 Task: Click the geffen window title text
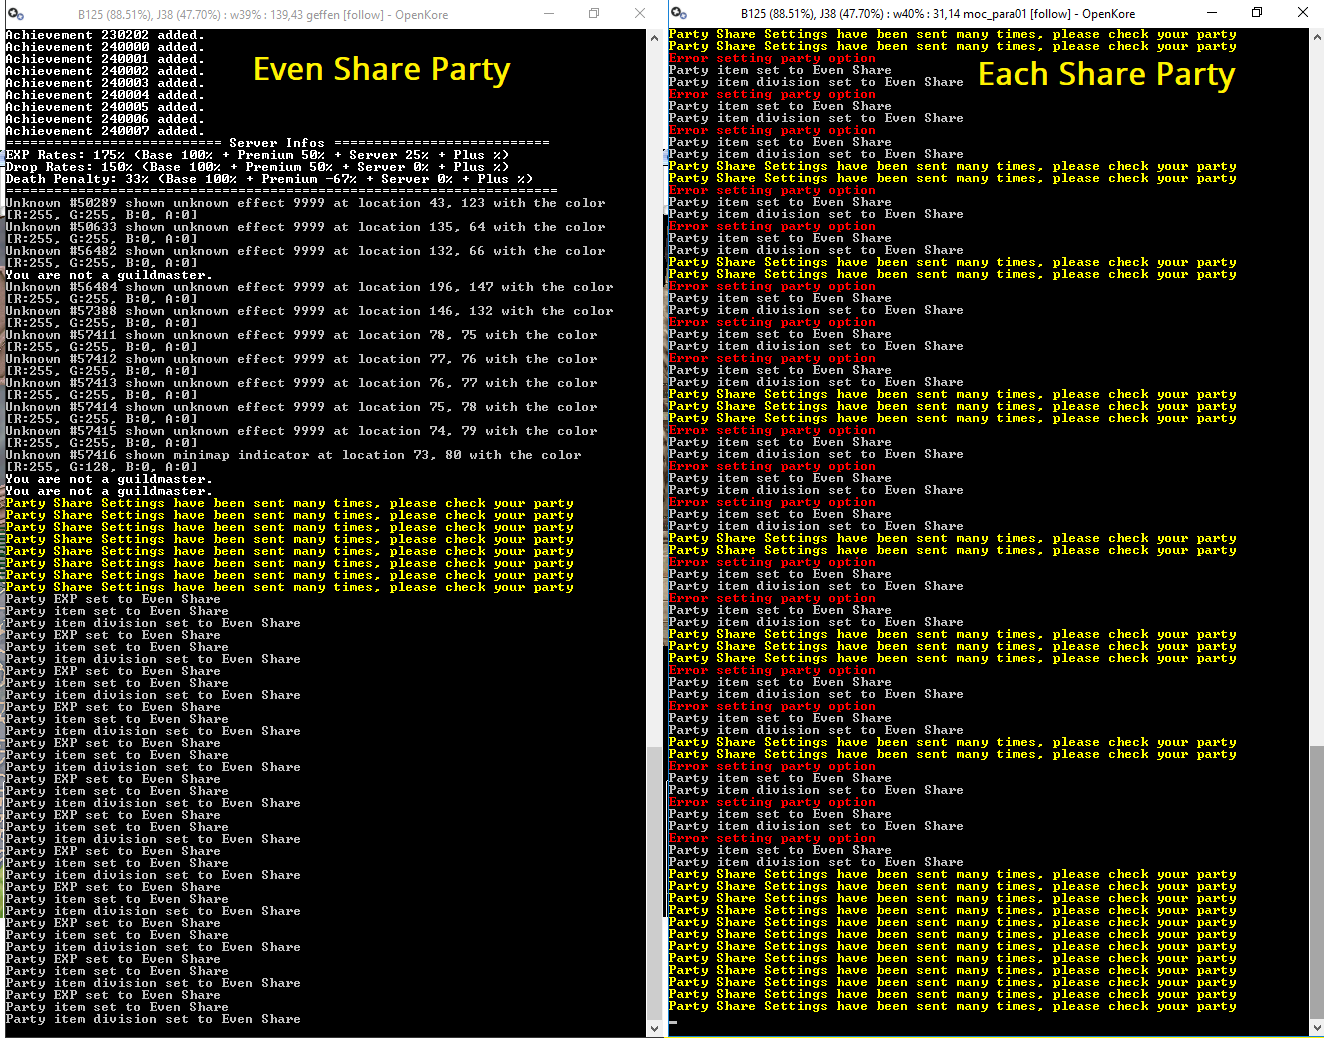click(262, 14)
